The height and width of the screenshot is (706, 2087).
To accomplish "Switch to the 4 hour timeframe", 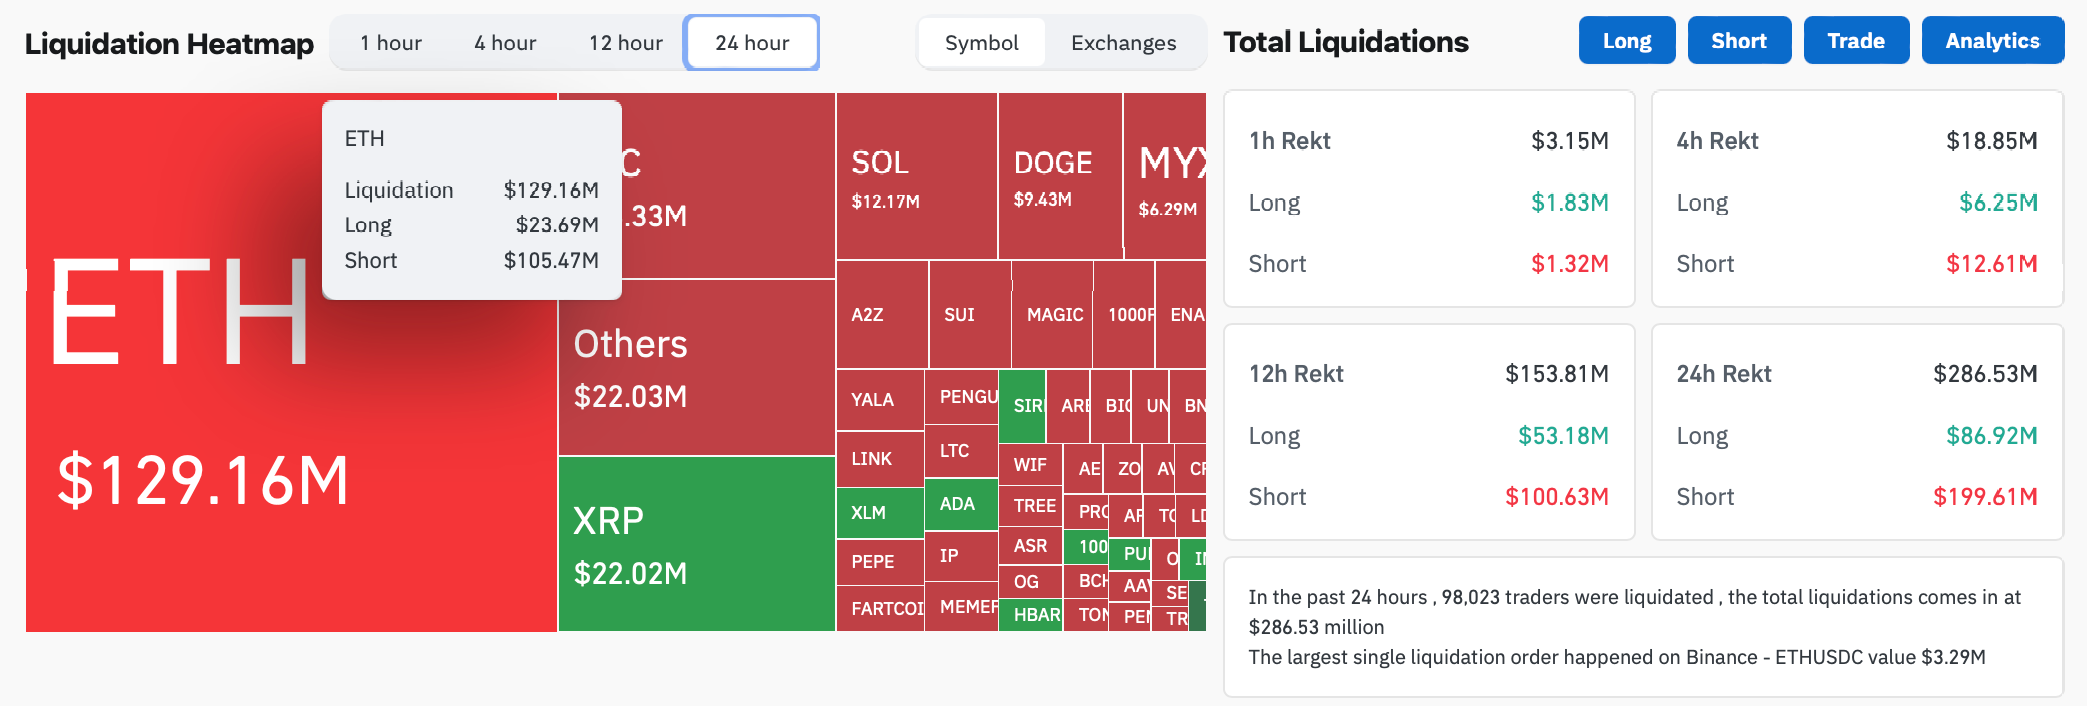I will 505,43.
